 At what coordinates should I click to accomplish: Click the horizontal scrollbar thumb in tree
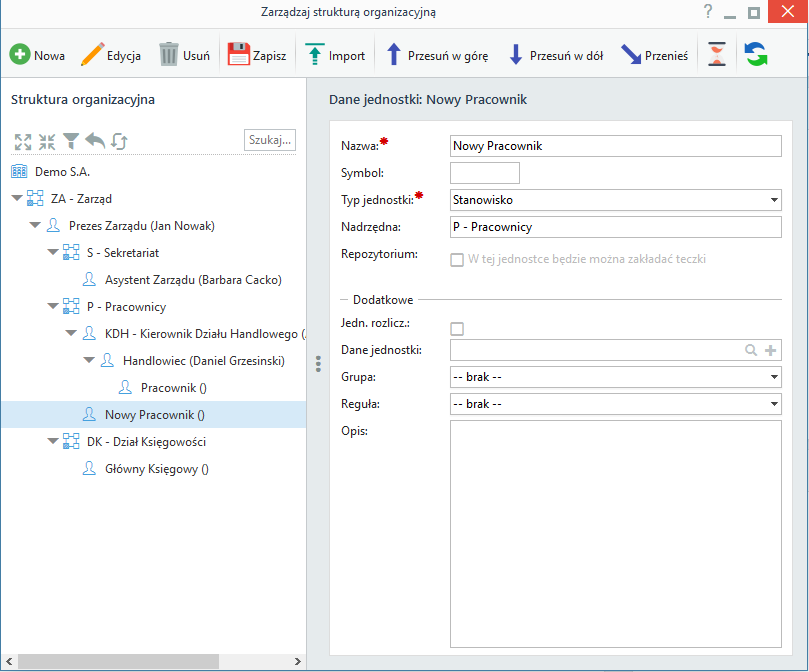pos(119,661)
